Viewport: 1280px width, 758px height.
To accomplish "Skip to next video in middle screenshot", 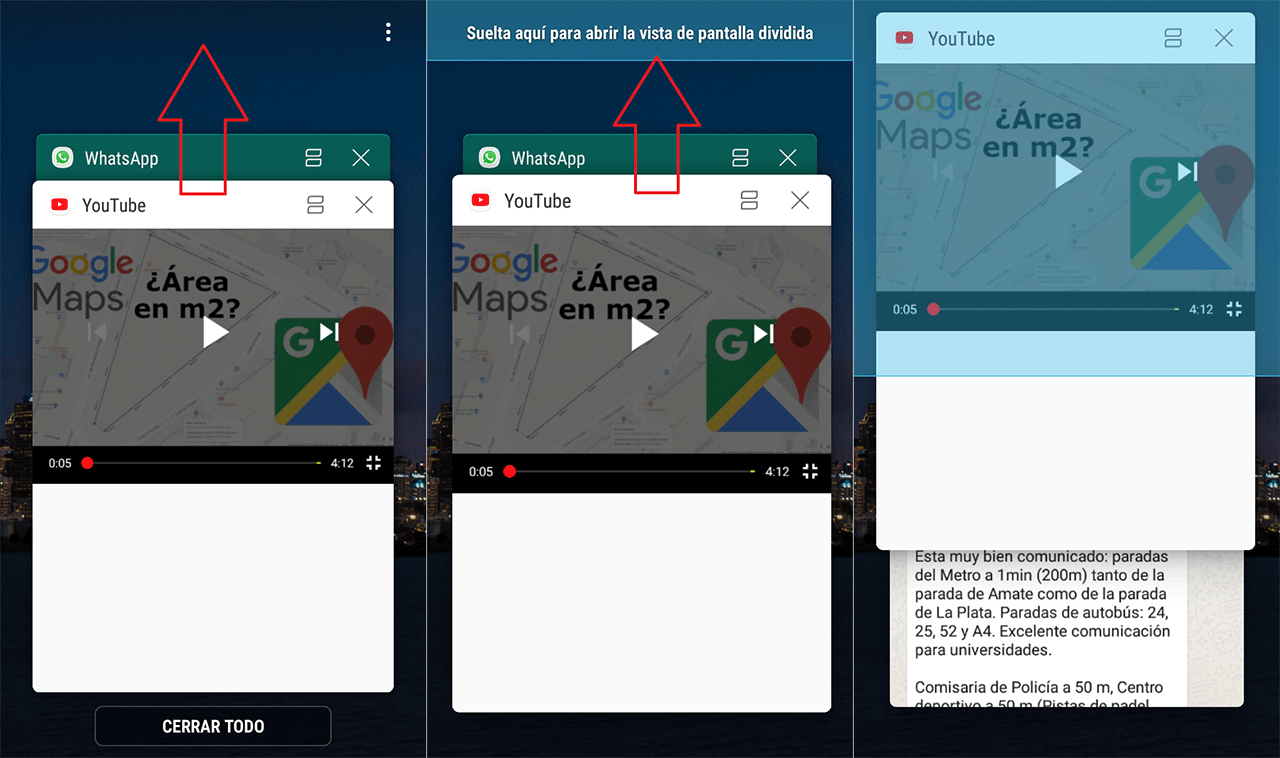I will coord(764,333).
